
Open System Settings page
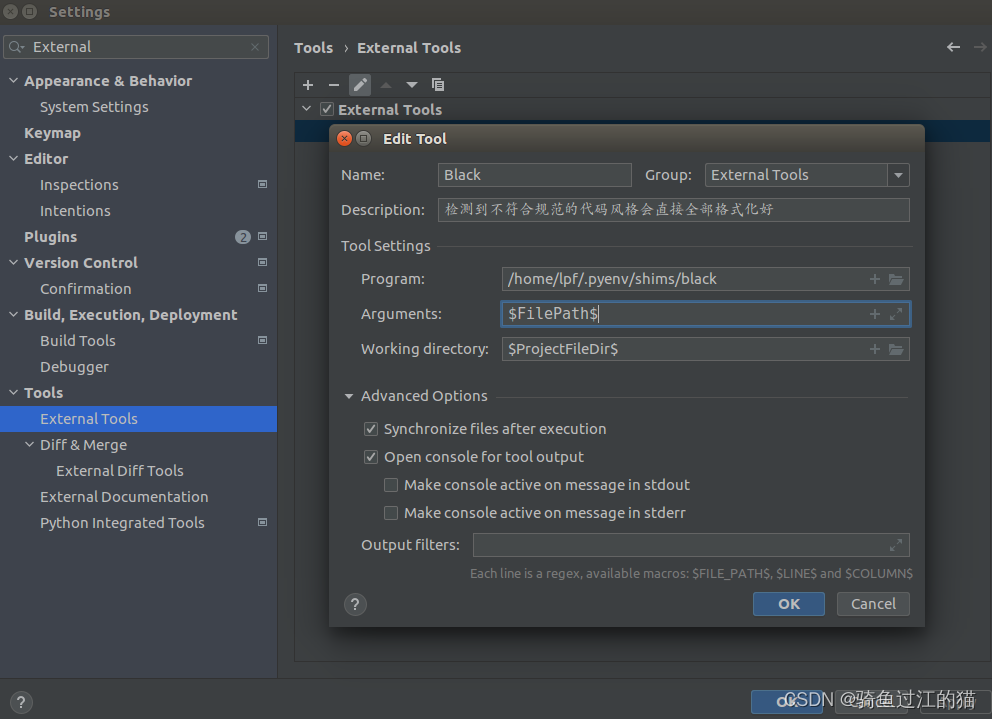pyautogui.click(x=94, y=107)
